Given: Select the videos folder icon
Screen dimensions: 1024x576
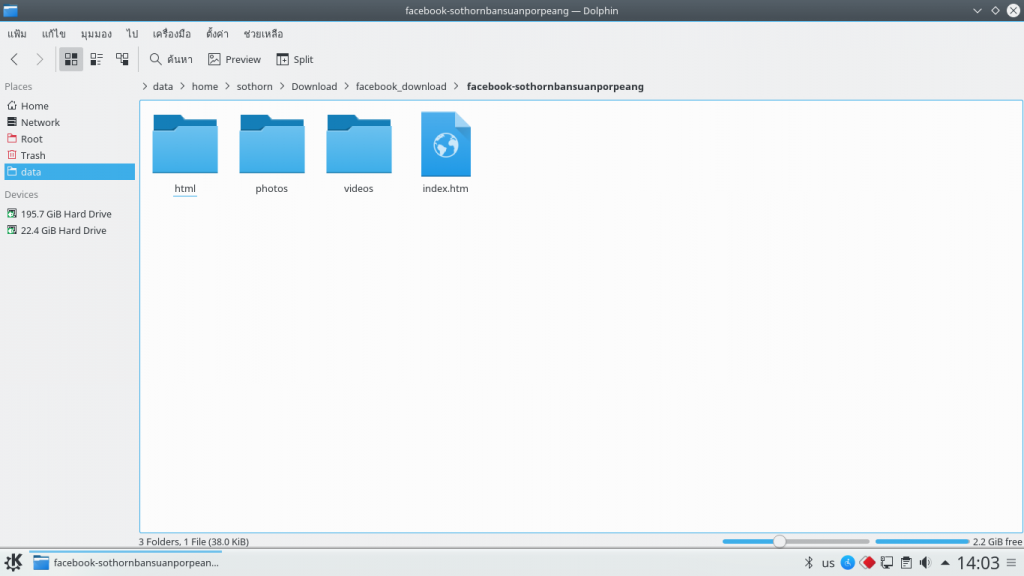Looking at the screenshot, I should (359, 144).
